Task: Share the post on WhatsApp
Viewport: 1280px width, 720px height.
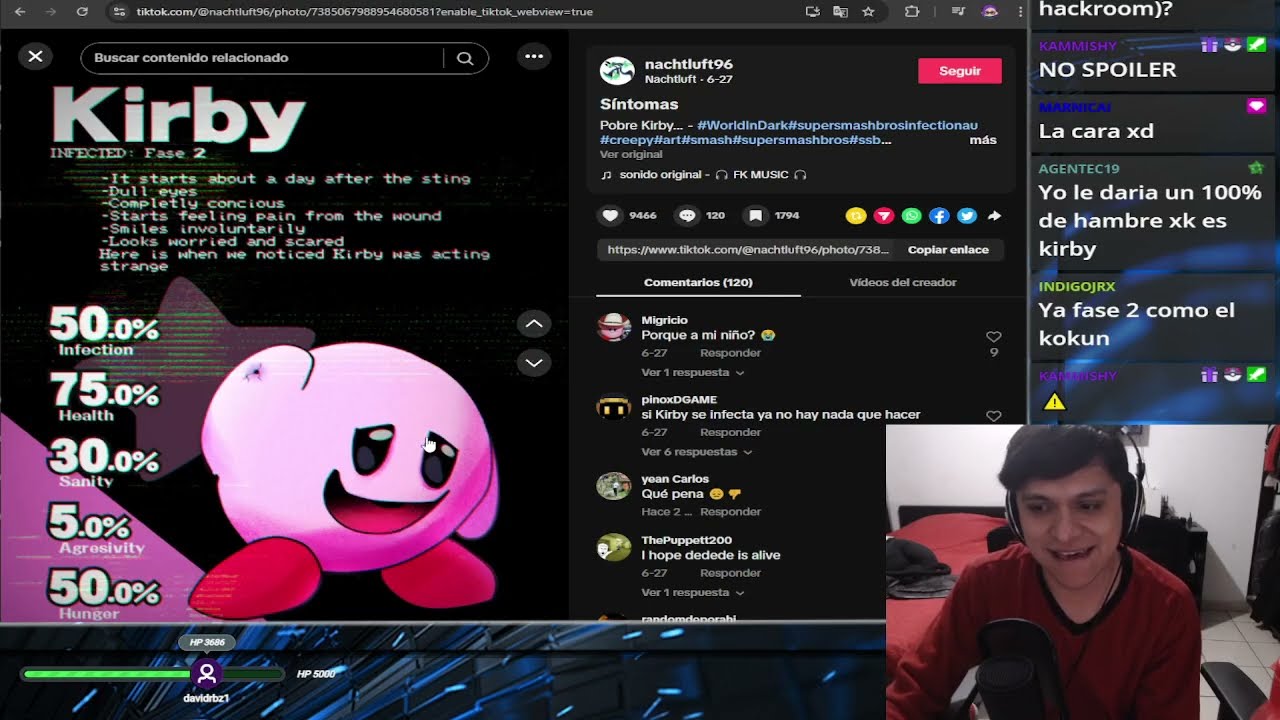Action: click(911, 215)
